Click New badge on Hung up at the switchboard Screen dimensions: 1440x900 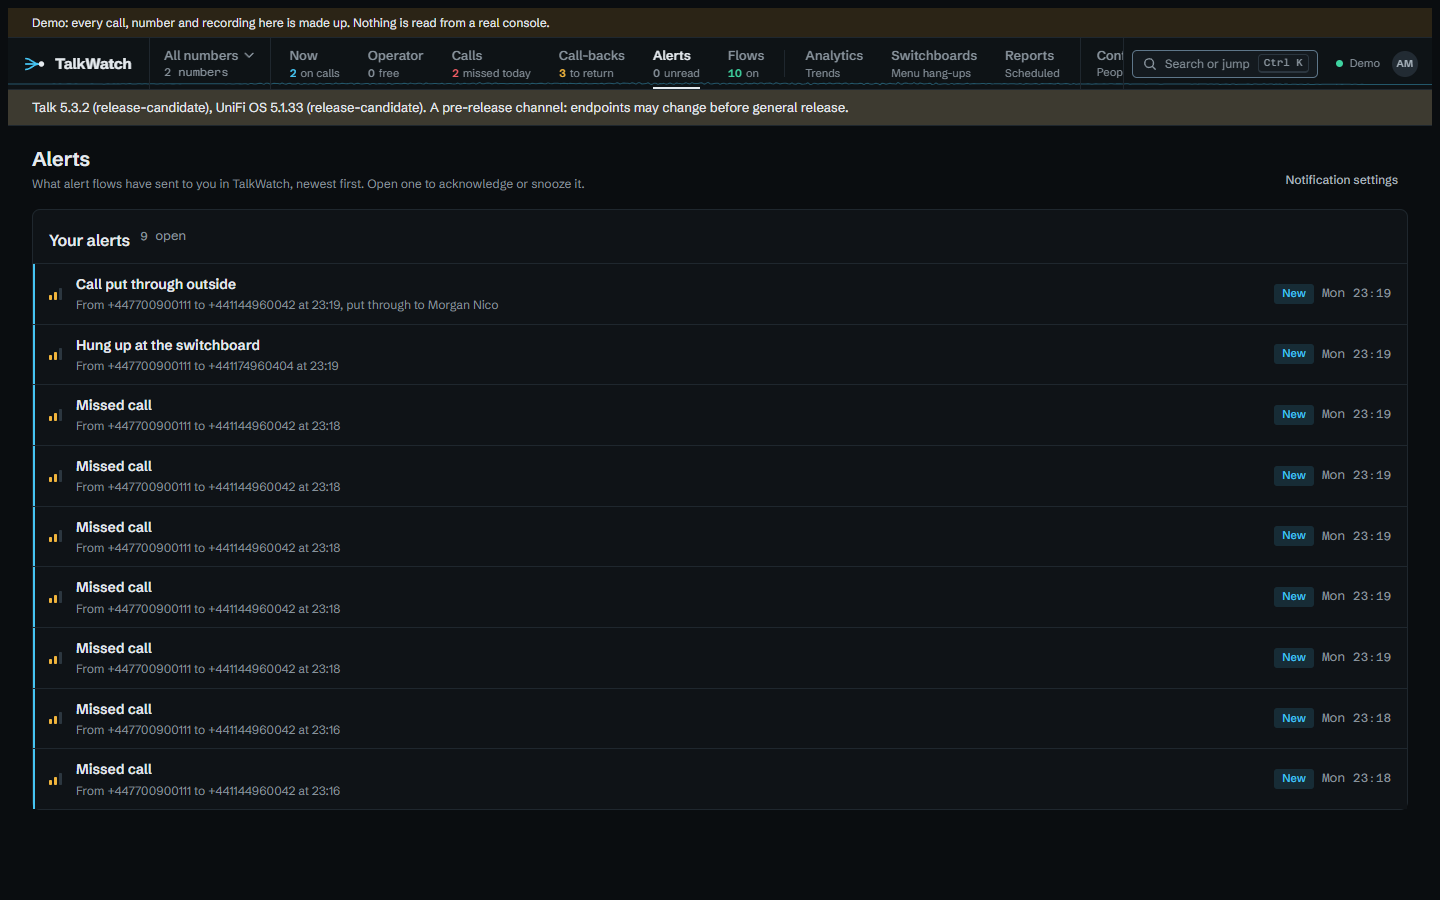click(1294, 354)
